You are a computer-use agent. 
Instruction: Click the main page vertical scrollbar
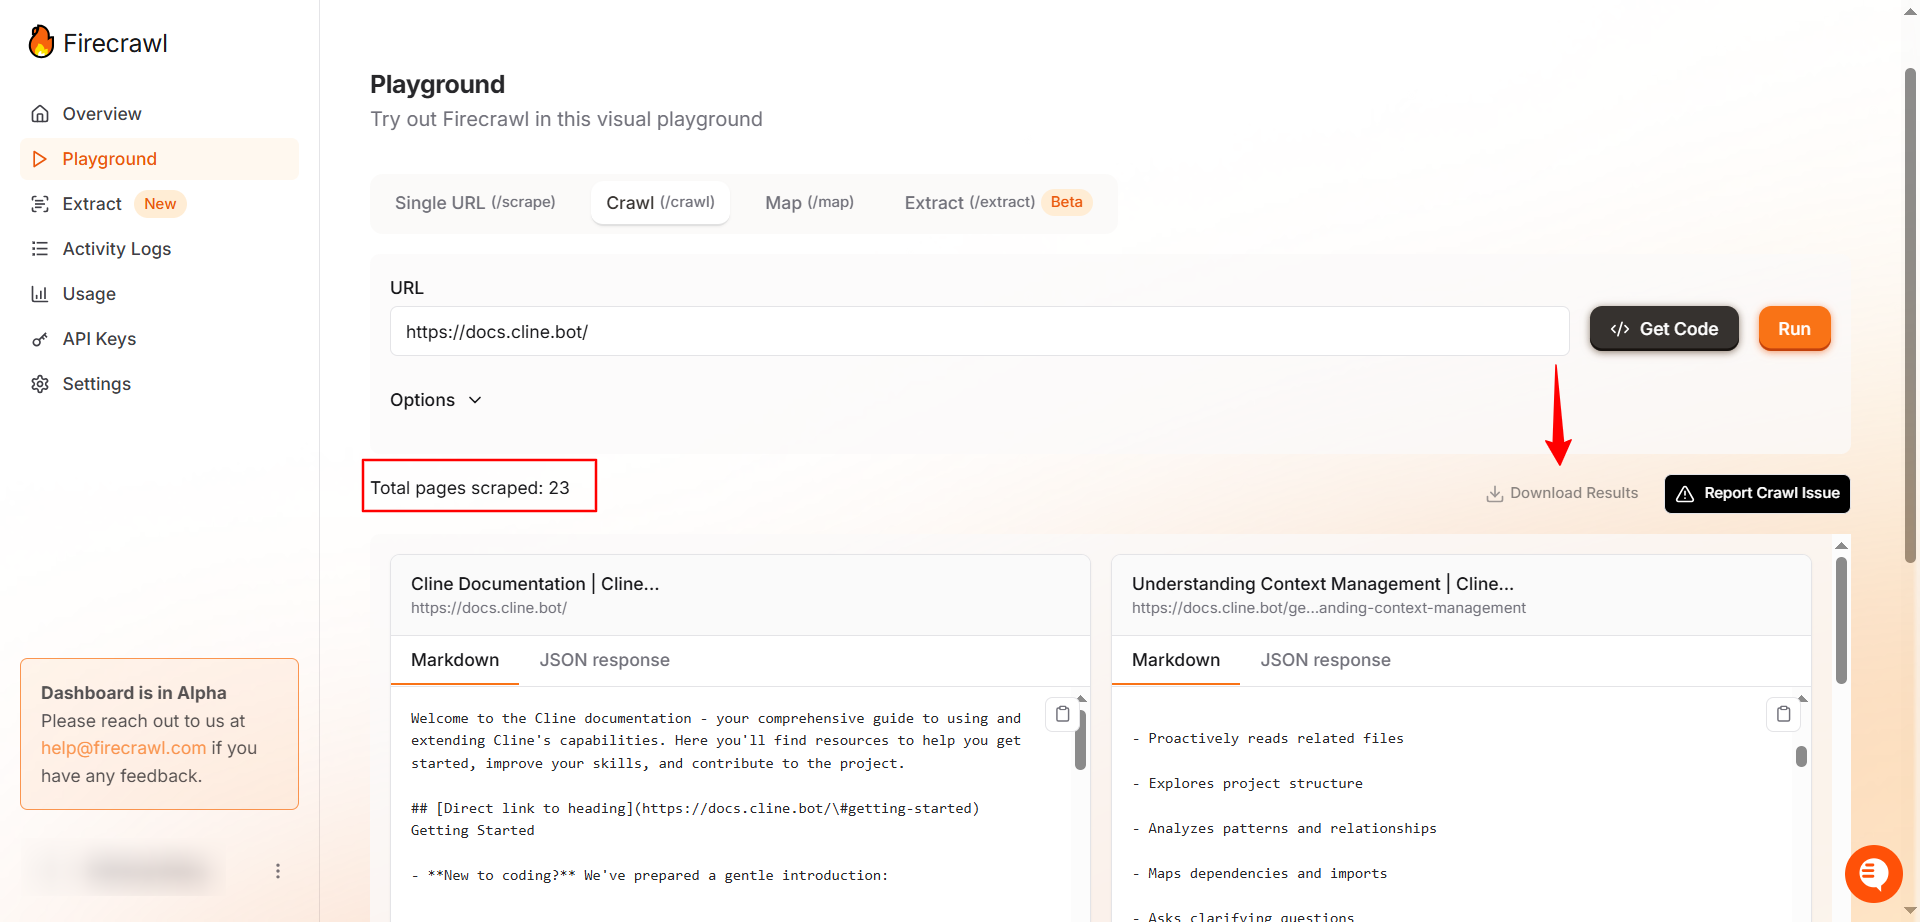(1910, 315)
